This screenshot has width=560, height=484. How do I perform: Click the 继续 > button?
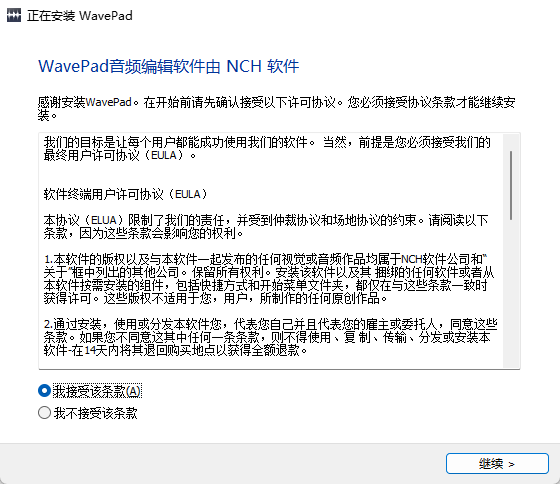(x=497, y=464)
